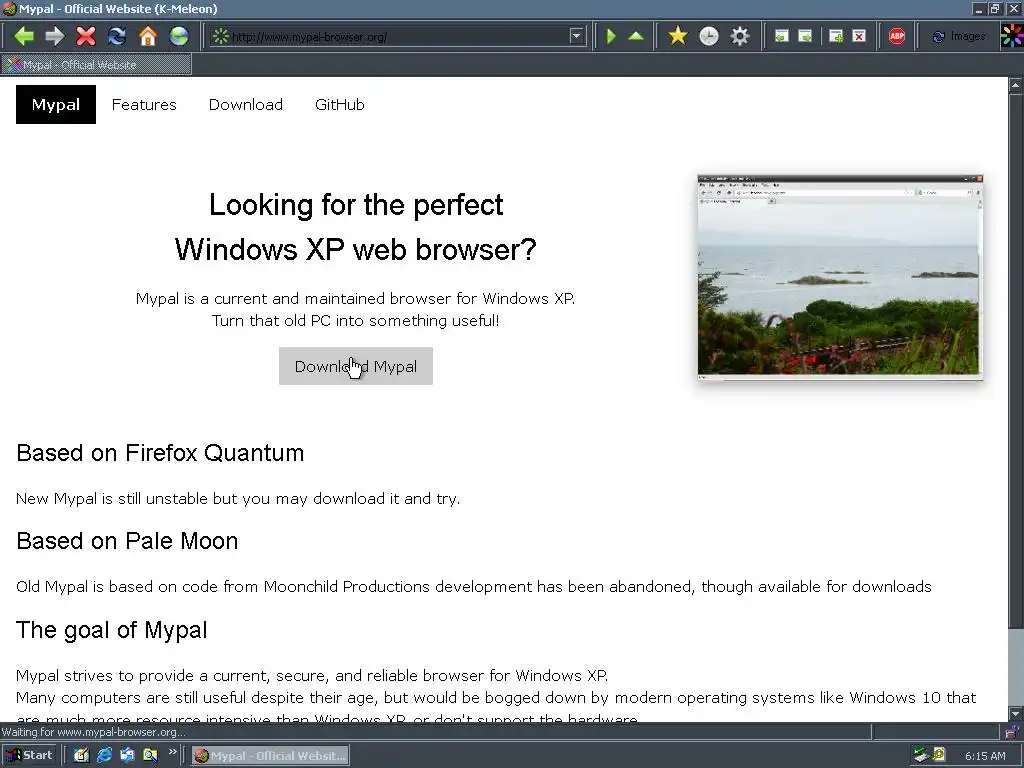Open the URL bar dropdown arrow
The height and width of the screenshot is (768, 1024).
(576, 37)
